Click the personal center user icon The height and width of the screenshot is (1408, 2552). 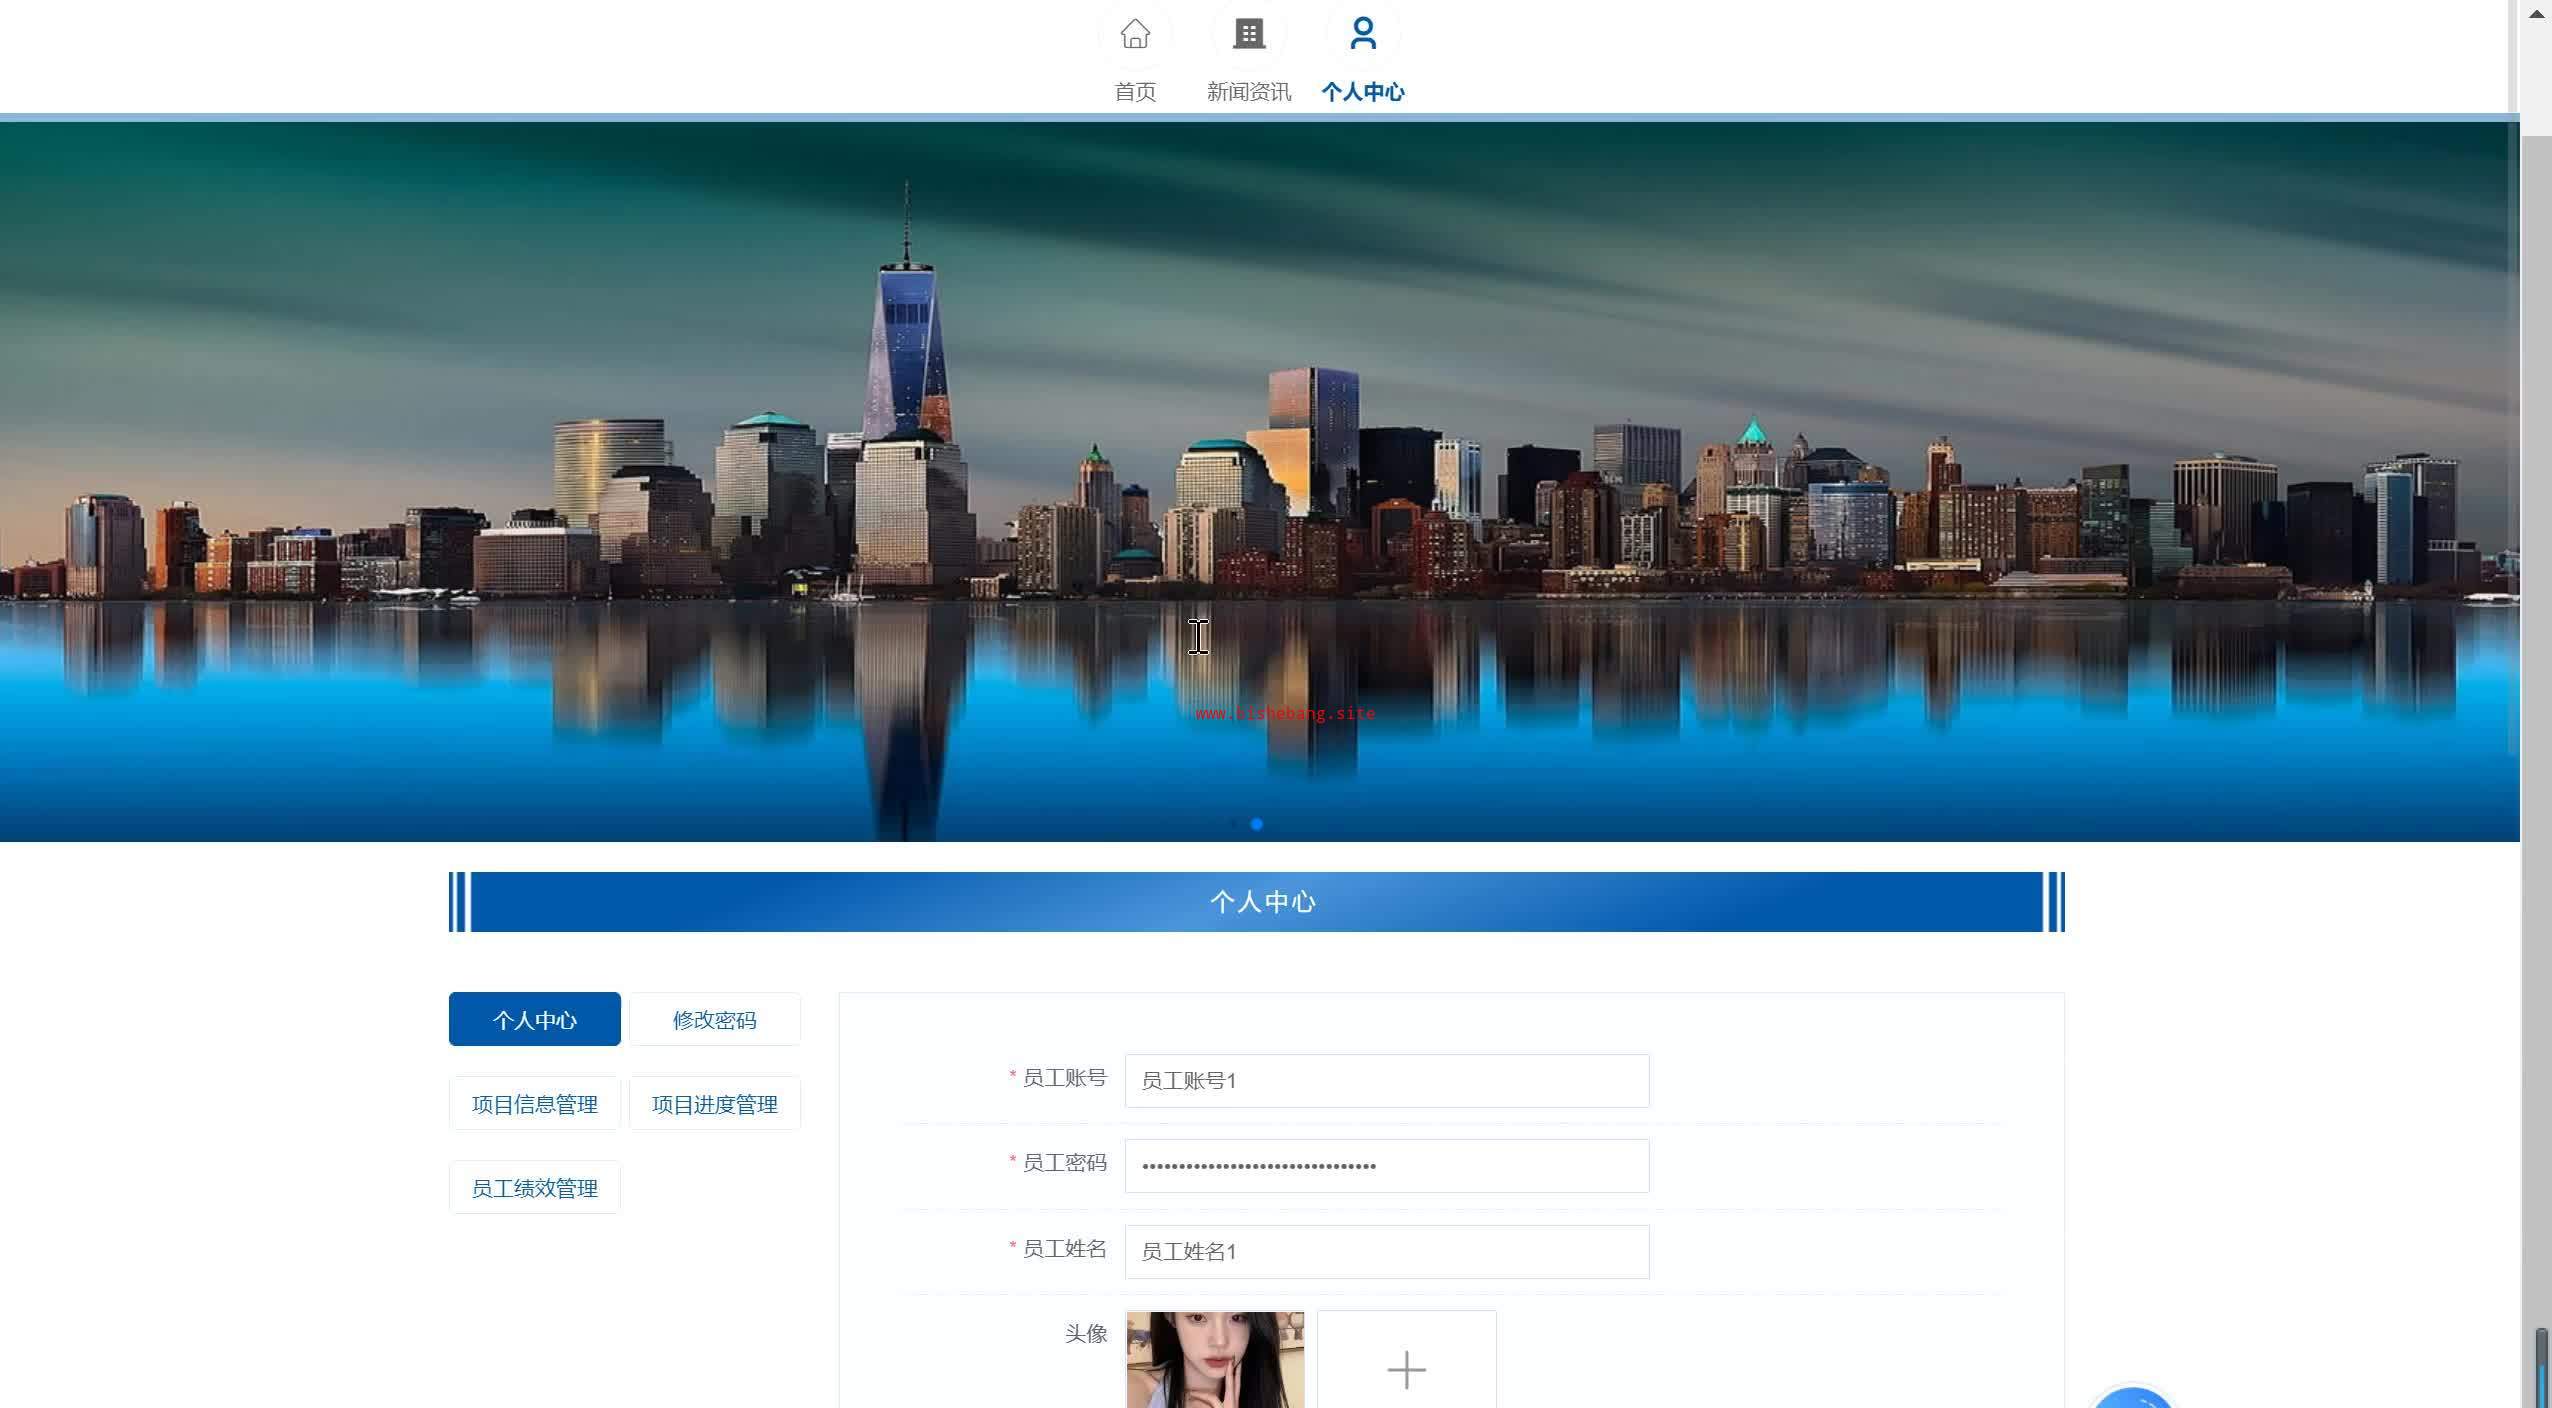pyautogui.click(x=1362, y=34)
